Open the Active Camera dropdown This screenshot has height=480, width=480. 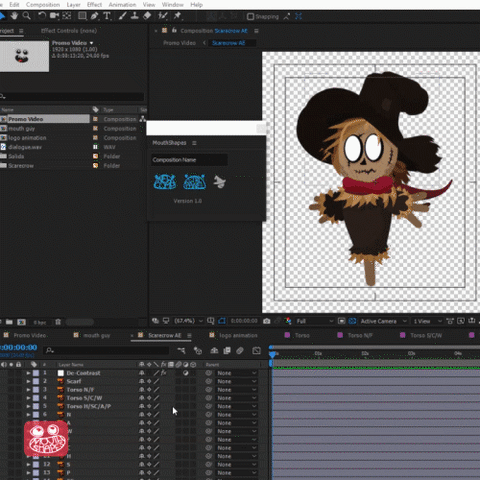pos(383,321)
